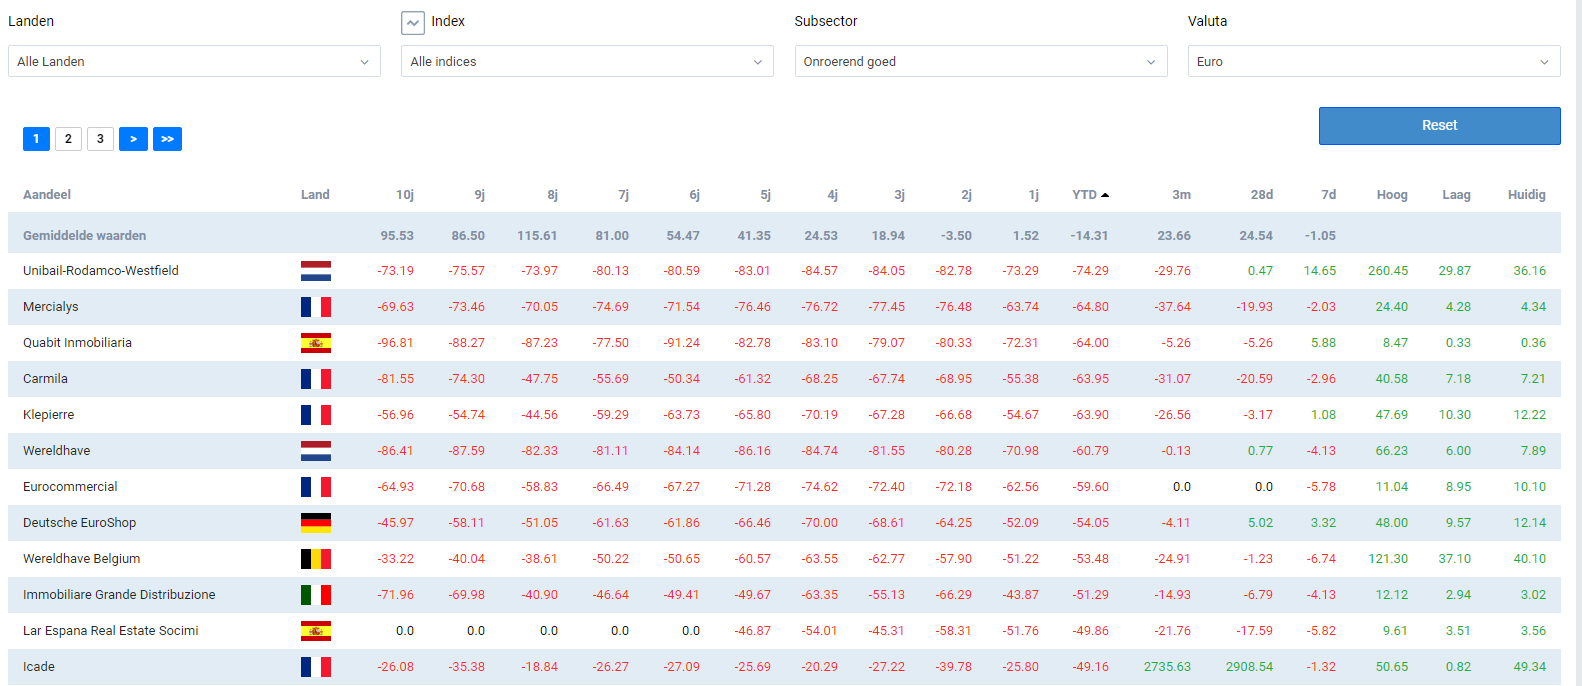Go to page 1

click(x=36, y=139)
